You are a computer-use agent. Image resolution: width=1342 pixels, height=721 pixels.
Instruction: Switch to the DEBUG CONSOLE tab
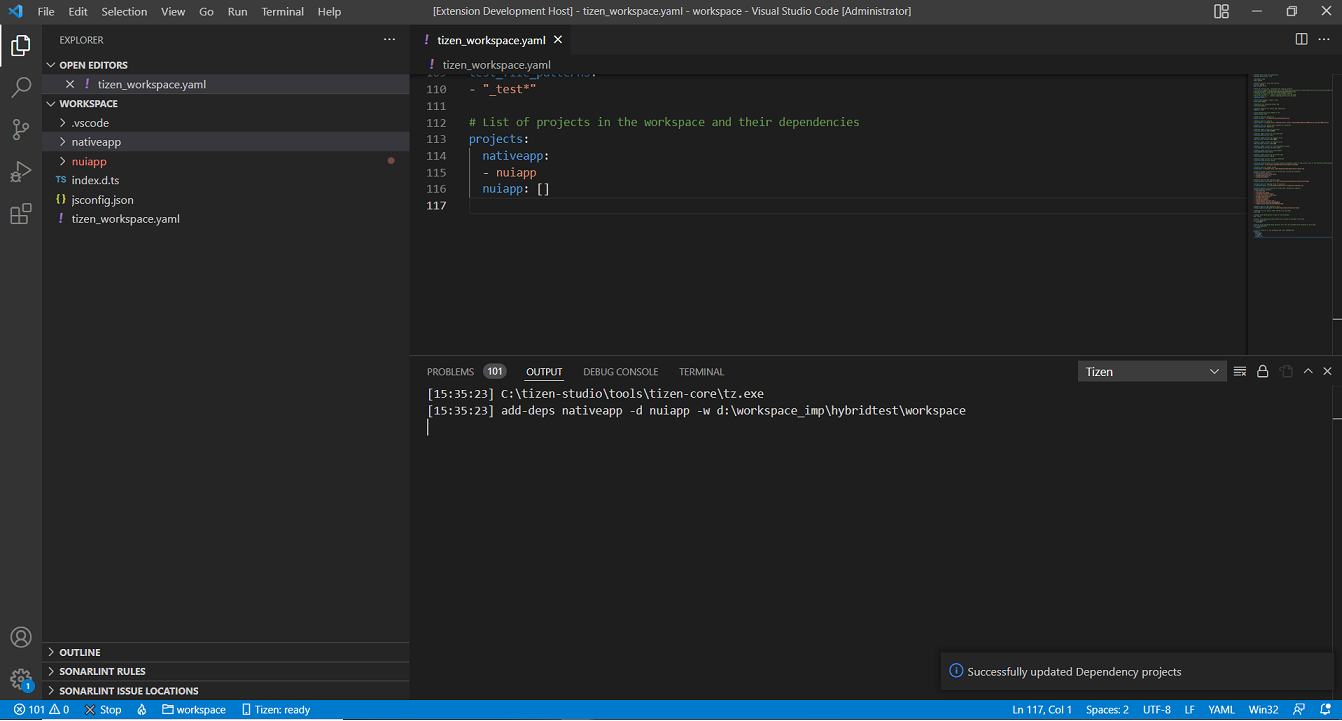click(x=620, y=371)
